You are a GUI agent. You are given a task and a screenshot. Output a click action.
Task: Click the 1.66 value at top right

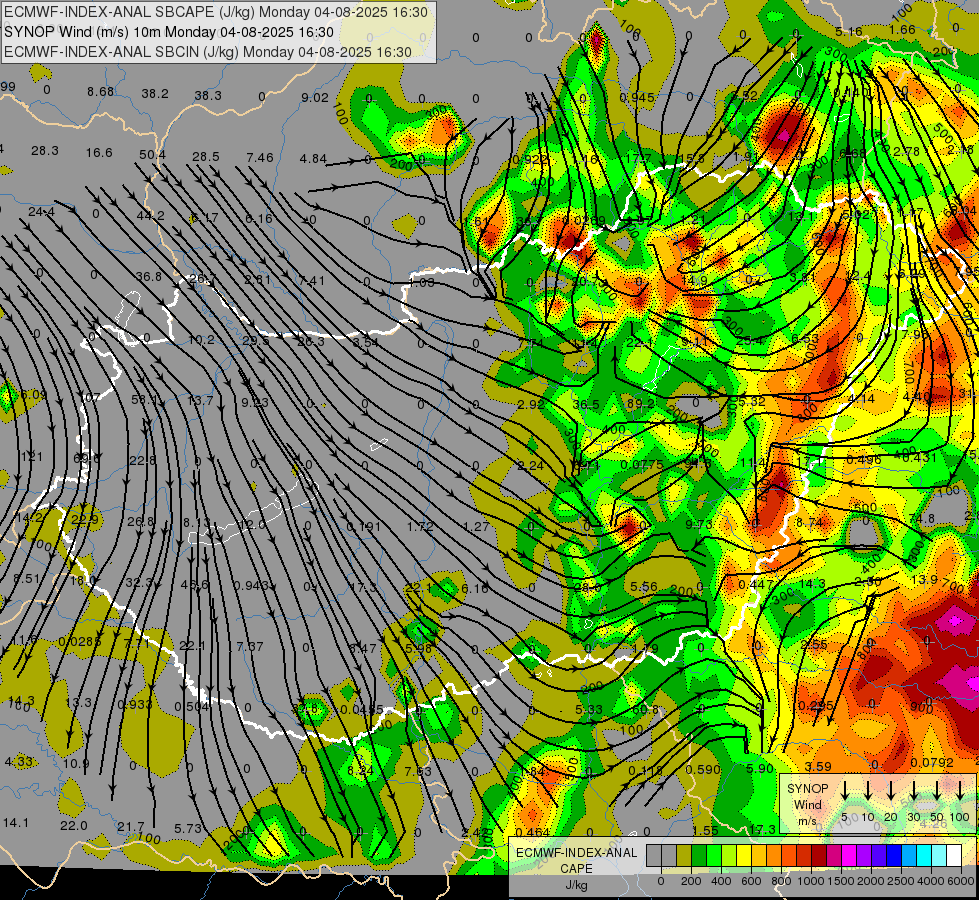click(x=902, y=29)
